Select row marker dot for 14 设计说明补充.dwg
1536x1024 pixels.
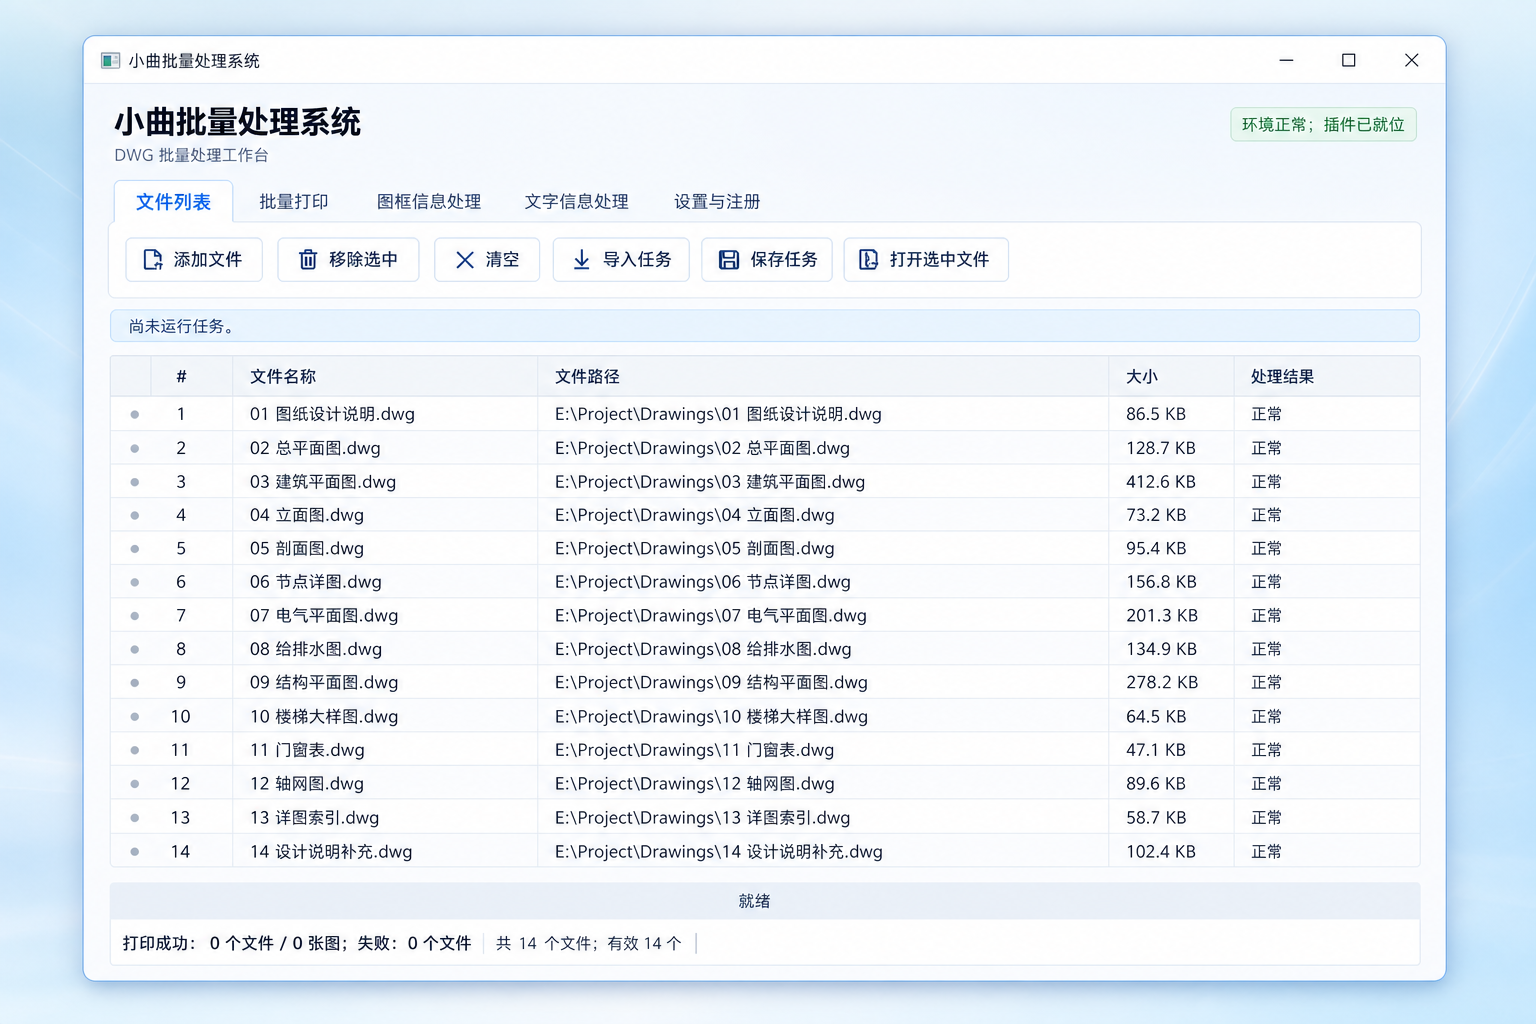click(135, 852)
